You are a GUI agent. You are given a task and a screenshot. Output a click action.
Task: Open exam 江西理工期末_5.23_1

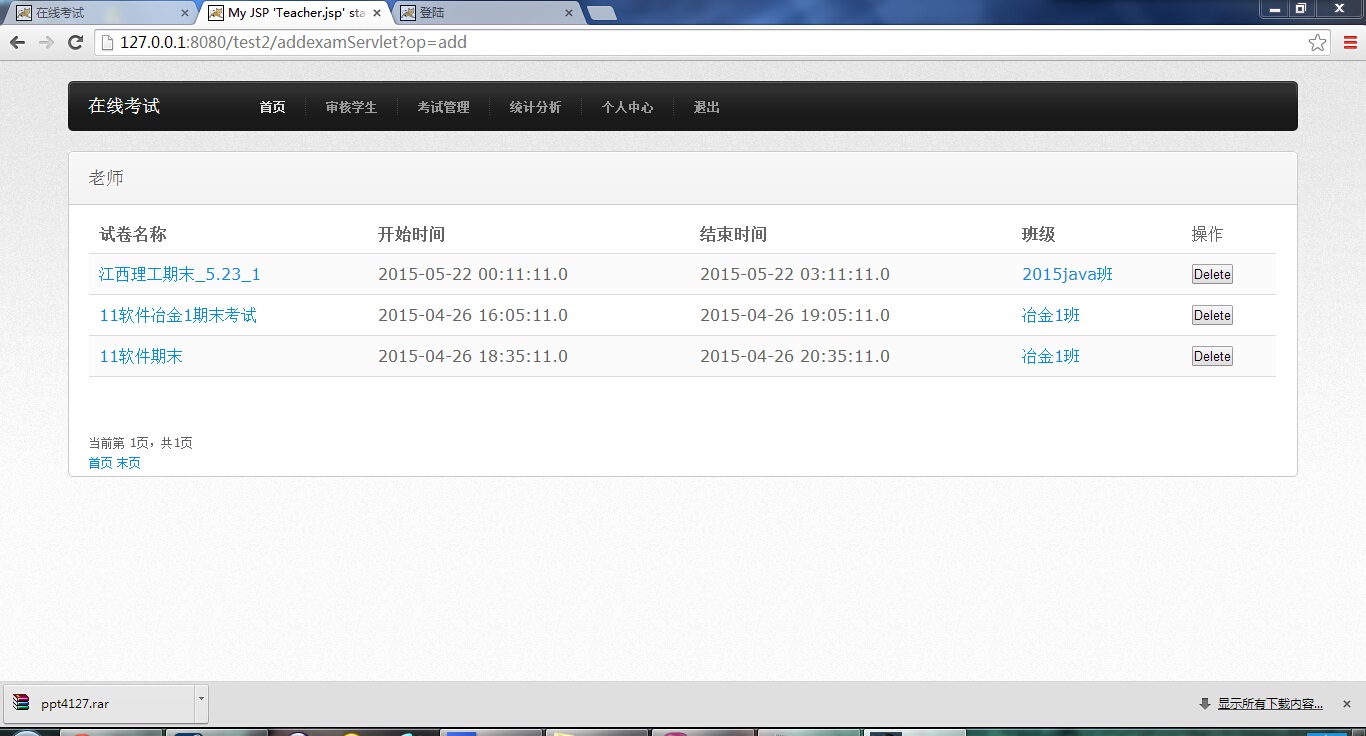(x=180, y=274)
